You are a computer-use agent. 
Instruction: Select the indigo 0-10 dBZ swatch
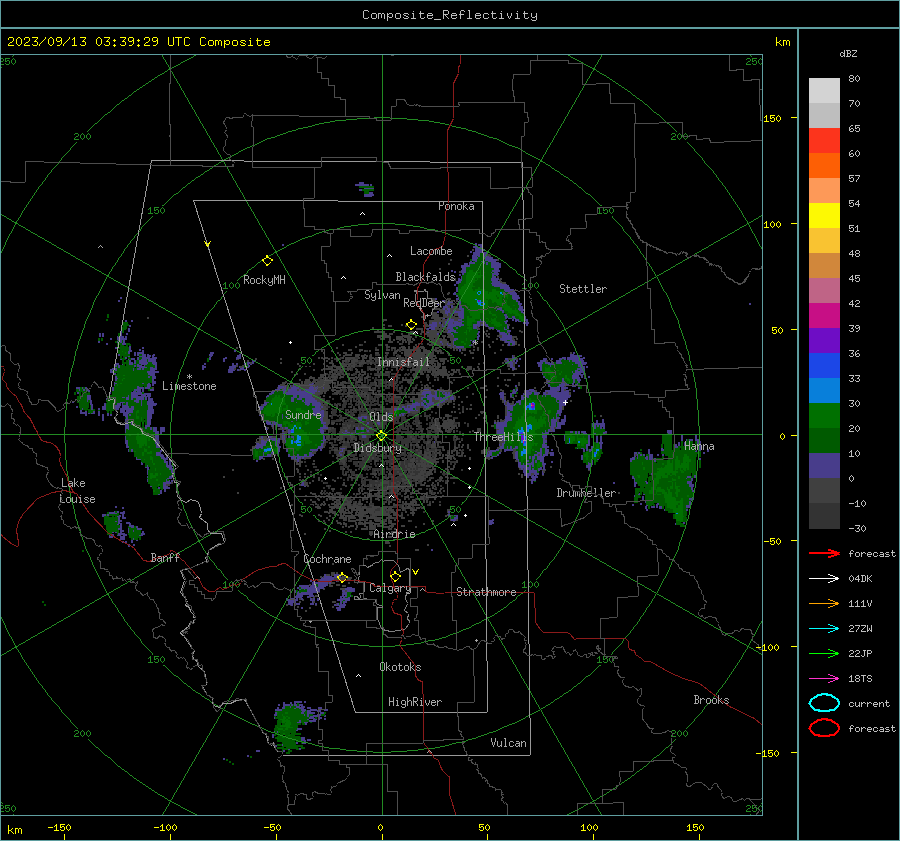click(824, 466)
